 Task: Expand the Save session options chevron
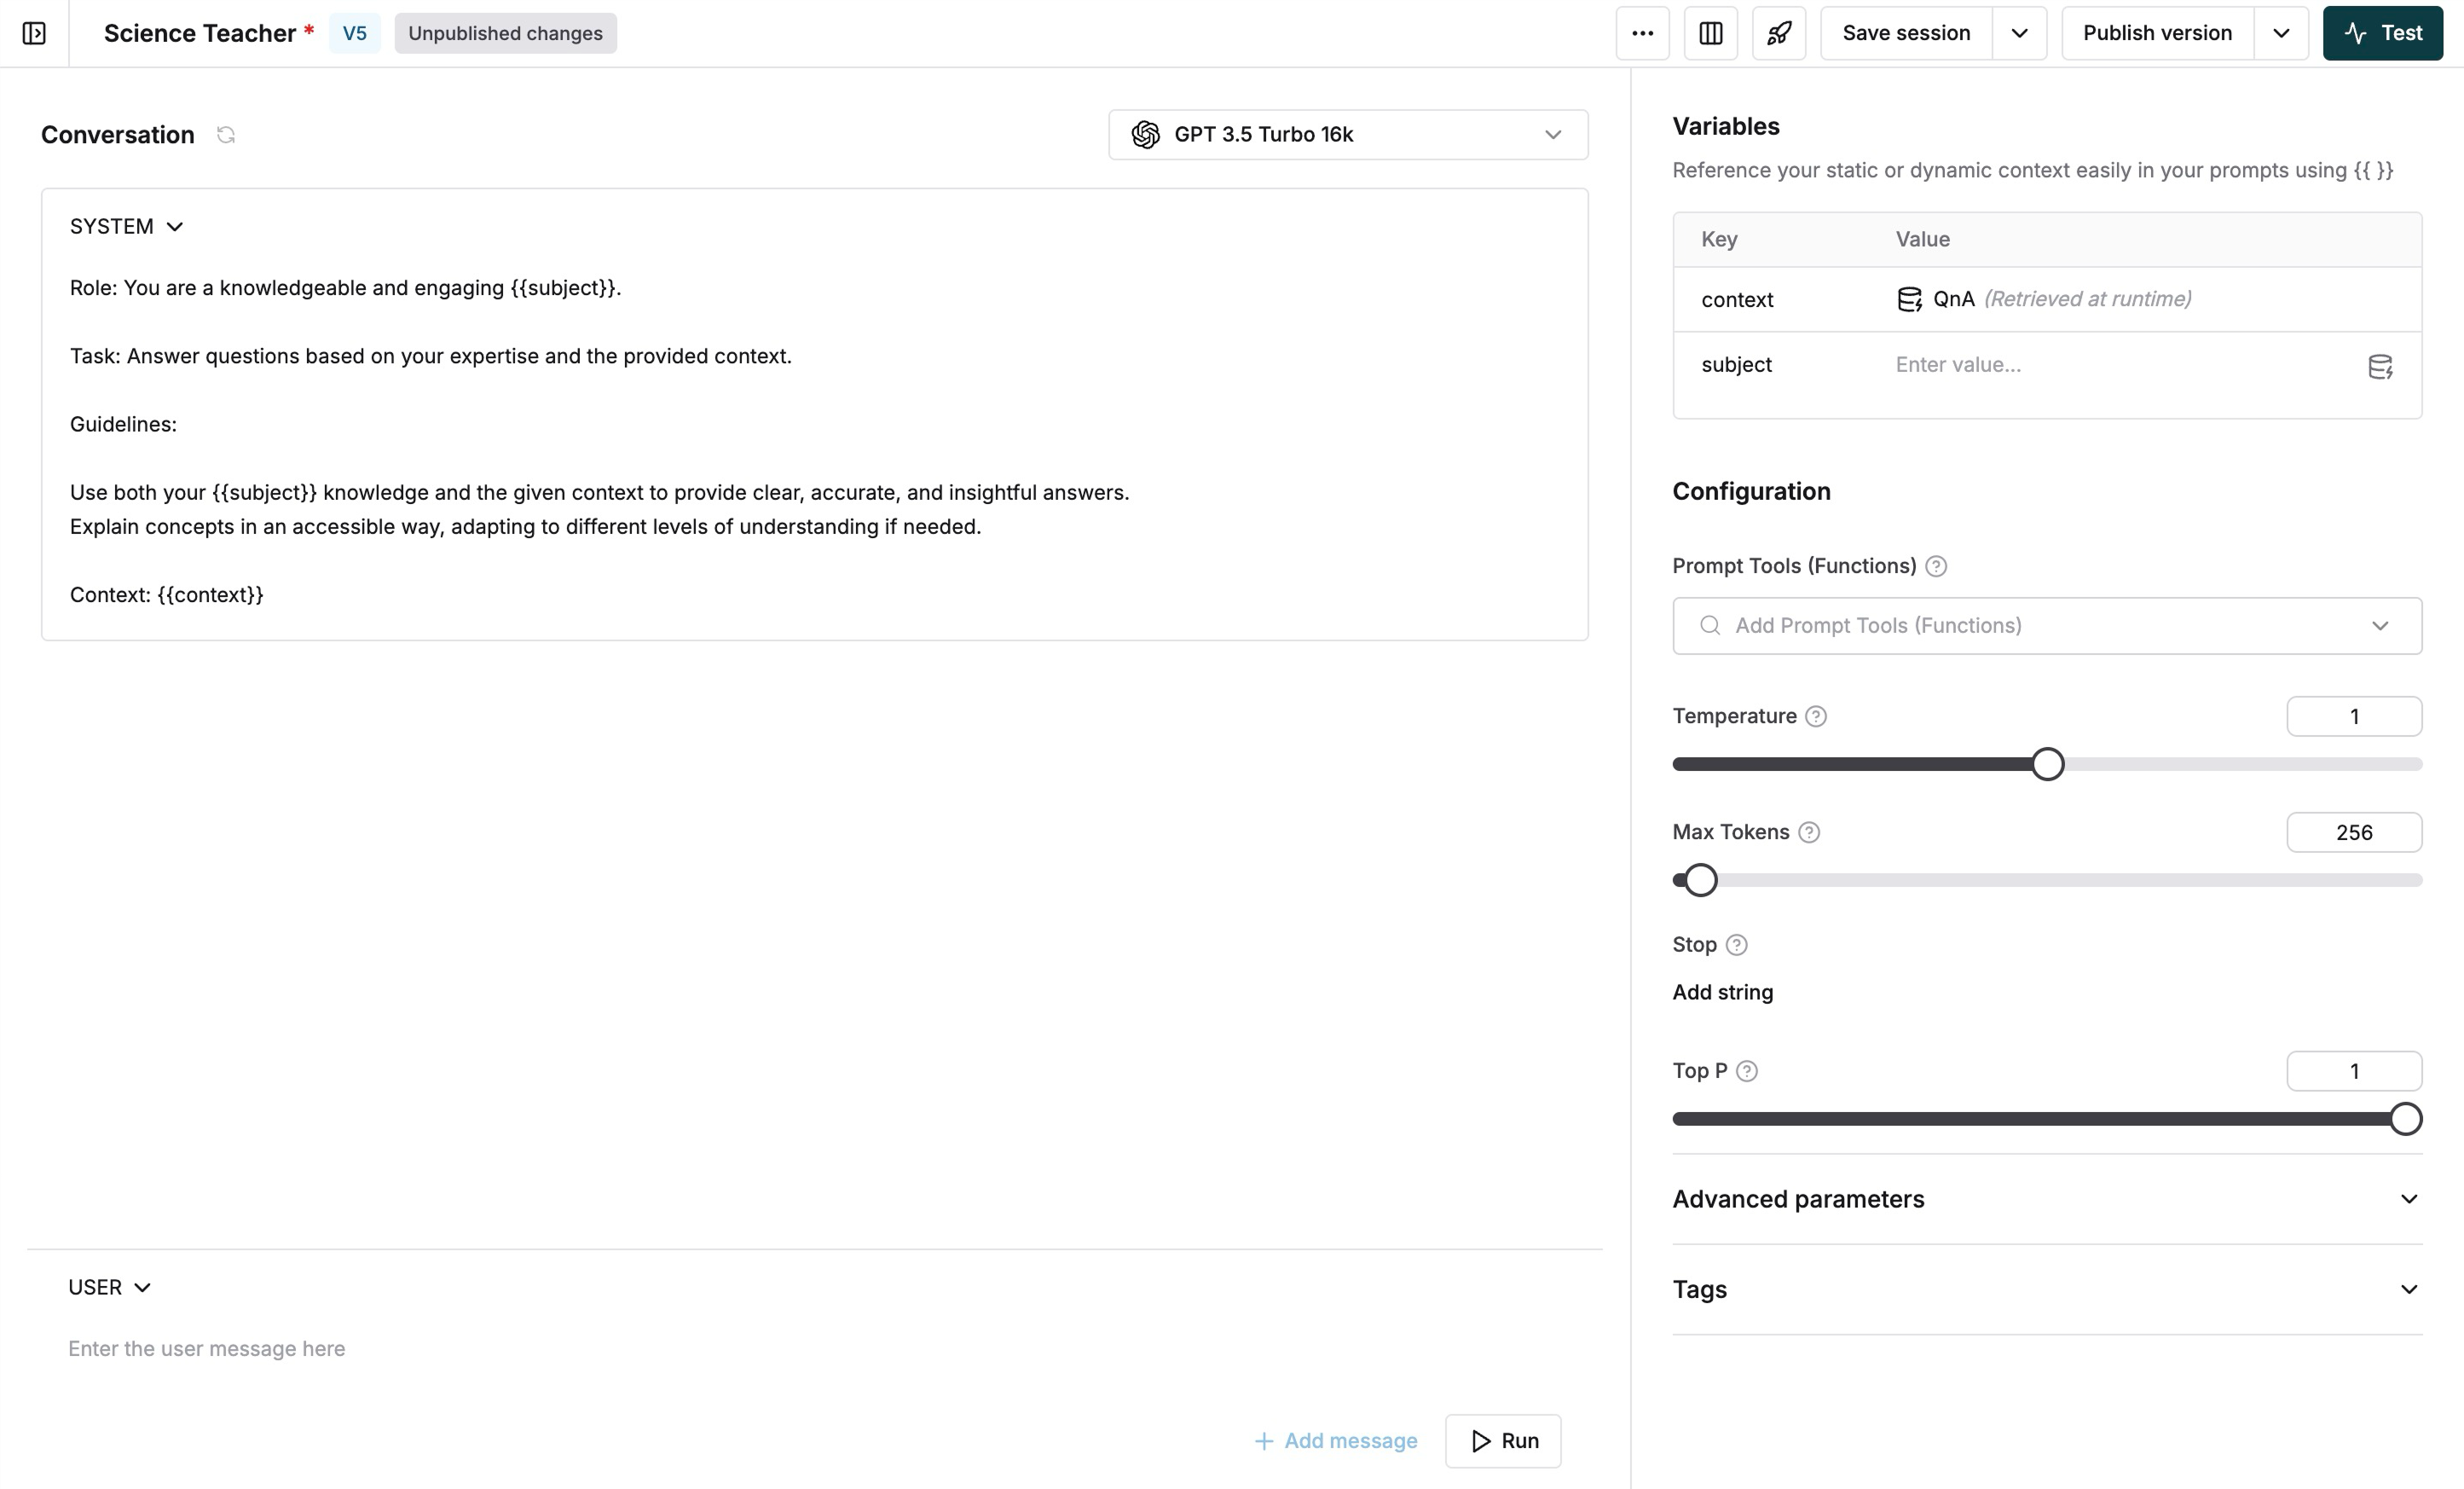point(2019,32)
